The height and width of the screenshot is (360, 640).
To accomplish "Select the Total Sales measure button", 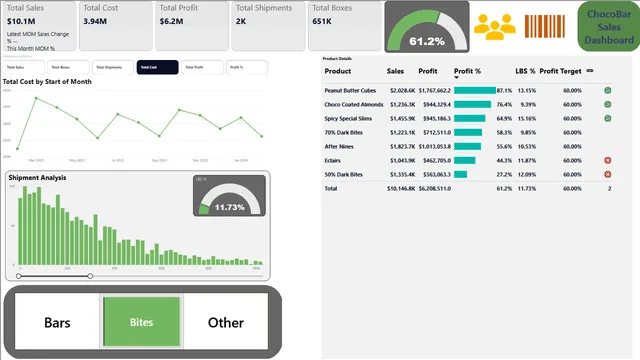I will [24, 67].
